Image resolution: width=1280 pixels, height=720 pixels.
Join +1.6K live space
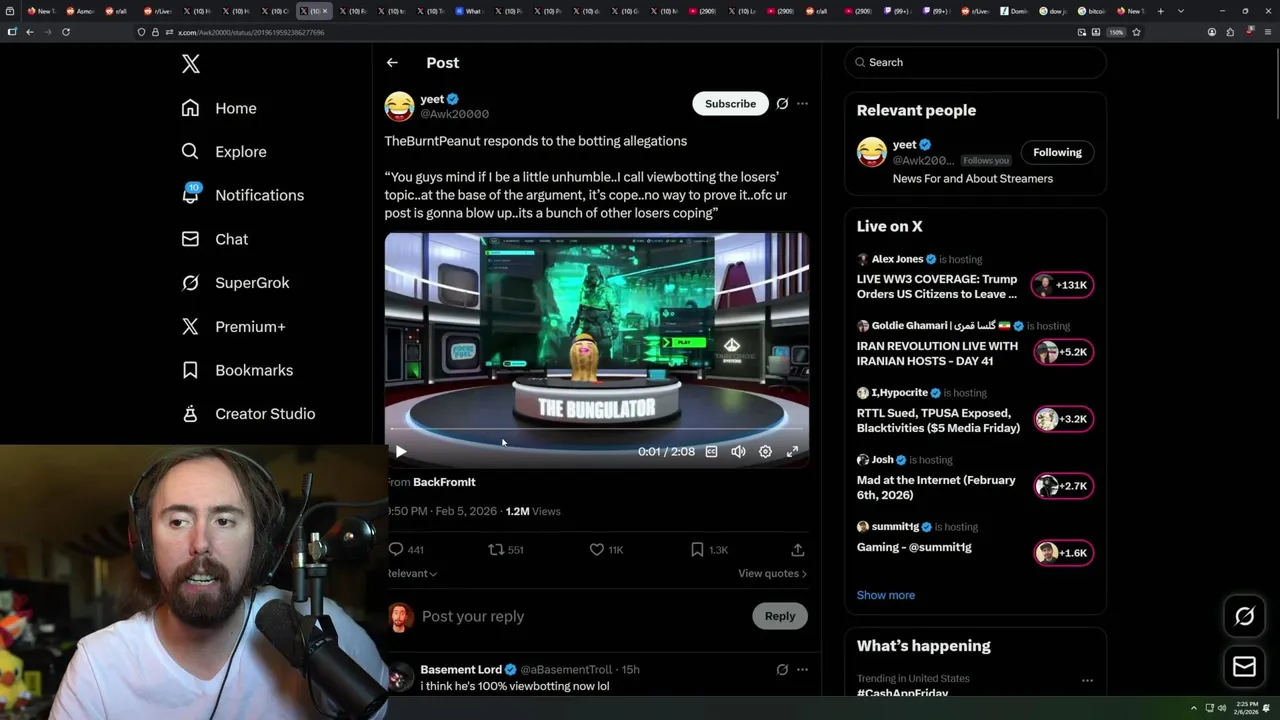(x=1063, y=553)
